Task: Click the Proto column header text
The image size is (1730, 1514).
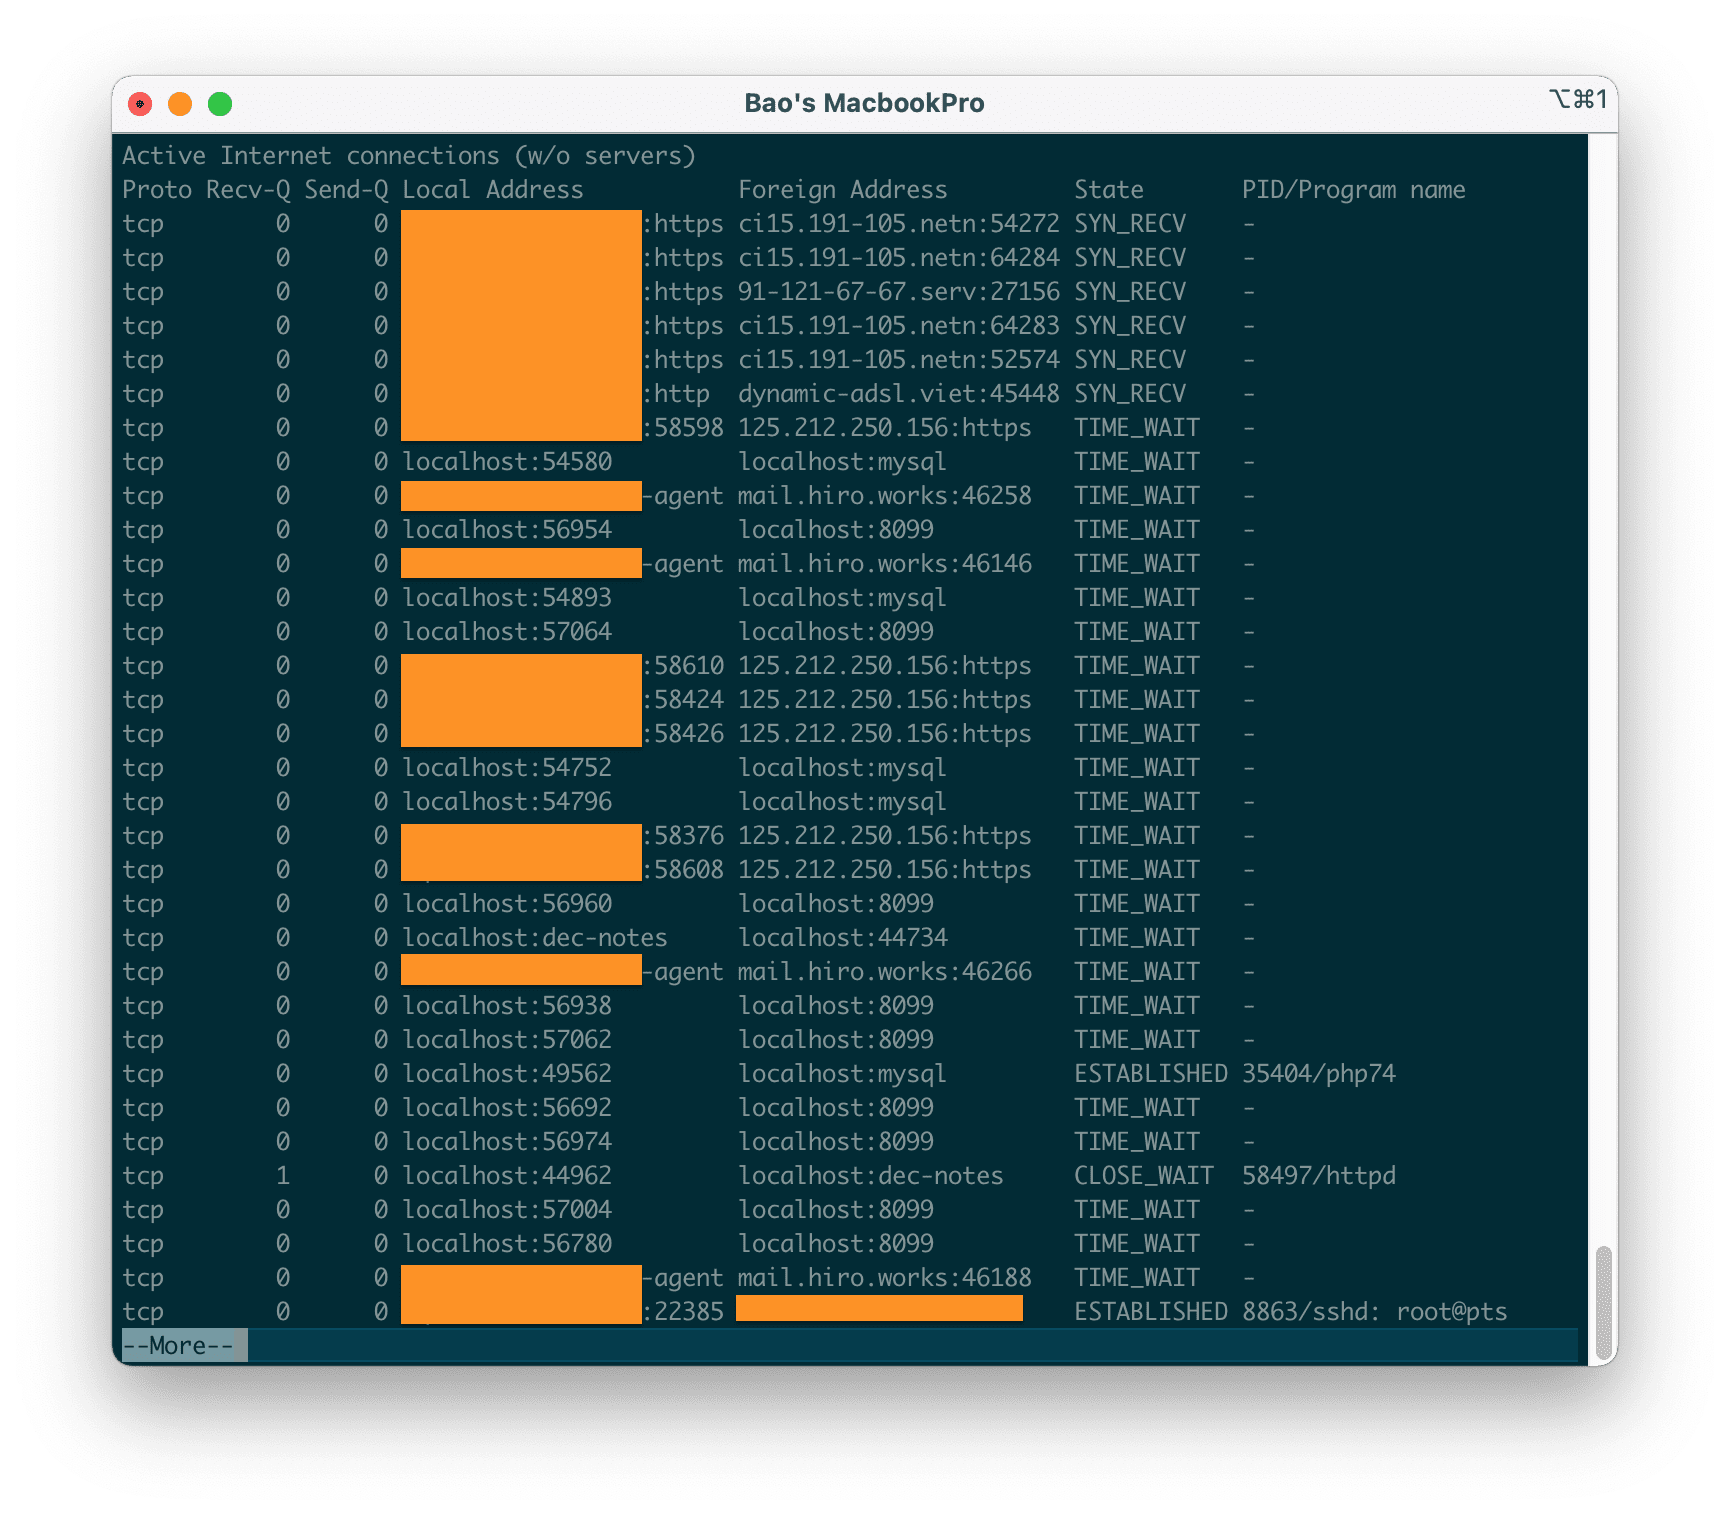Action: (159, 189)
